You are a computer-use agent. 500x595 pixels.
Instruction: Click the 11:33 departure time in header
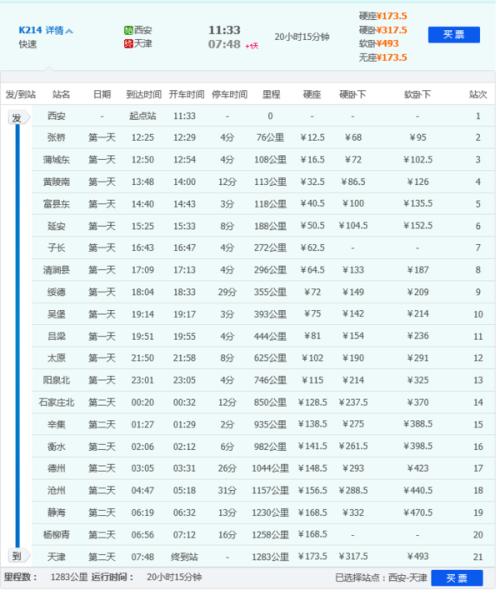pyautogui.click(x=224, y=30)
